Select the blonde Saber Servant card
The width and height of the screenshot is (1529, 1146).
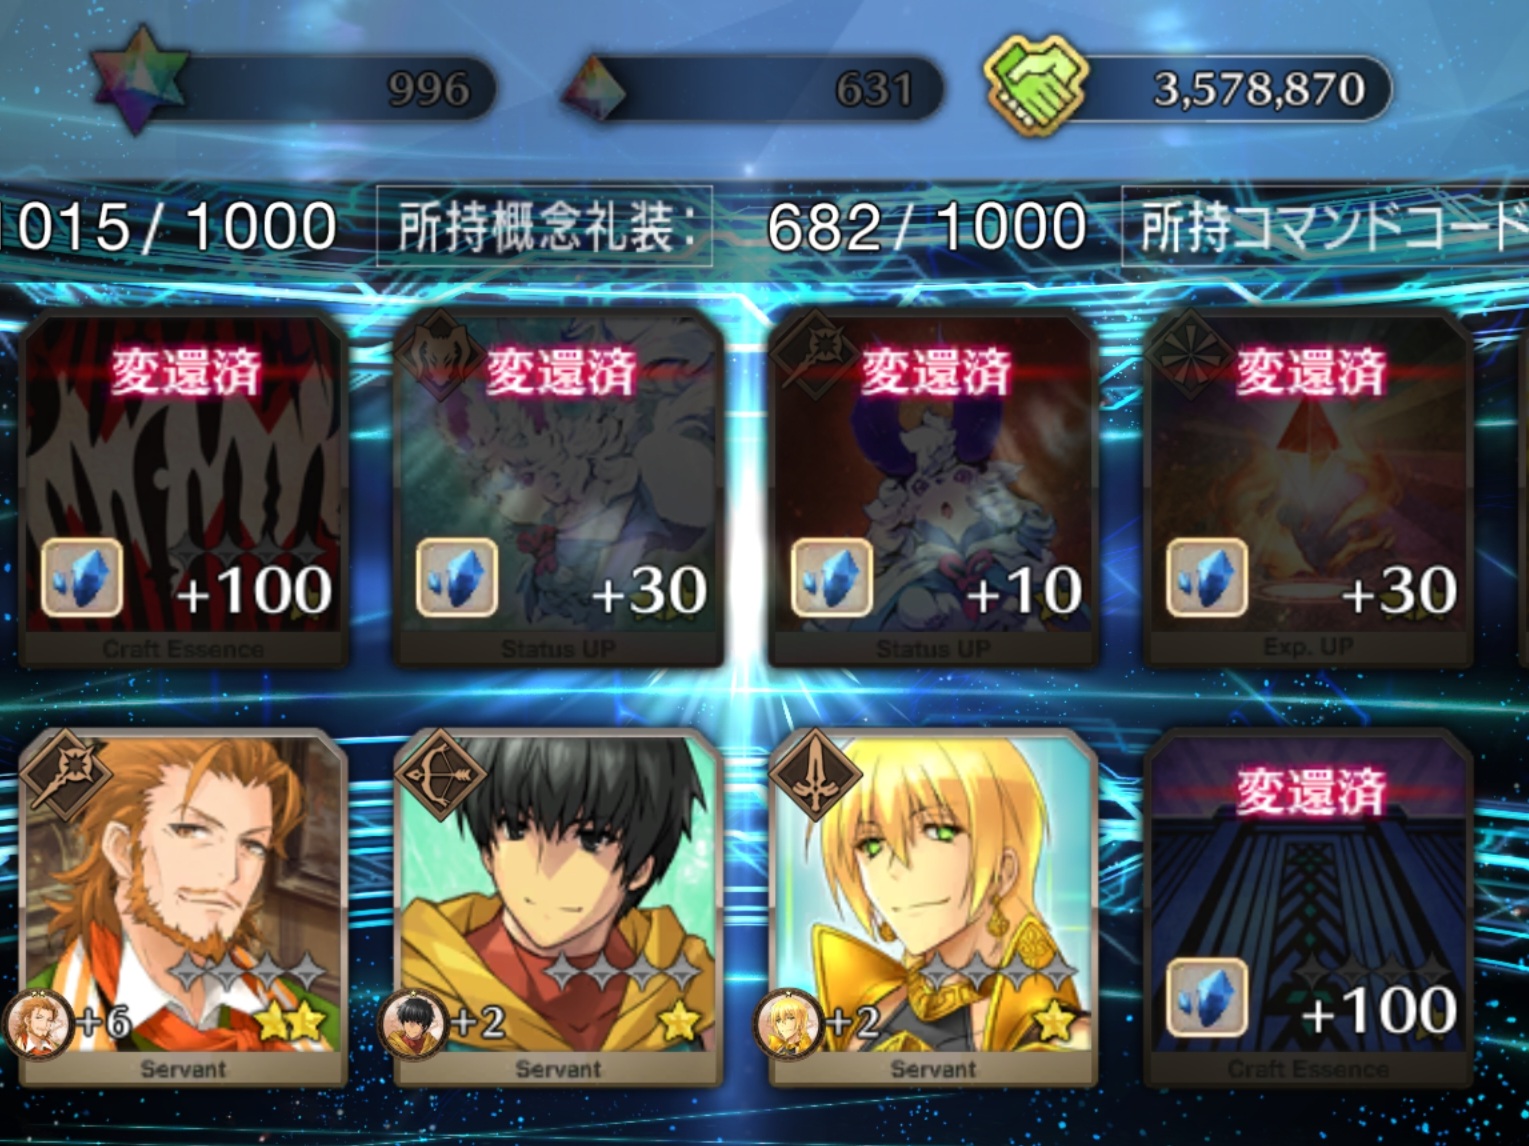point(933,907)
